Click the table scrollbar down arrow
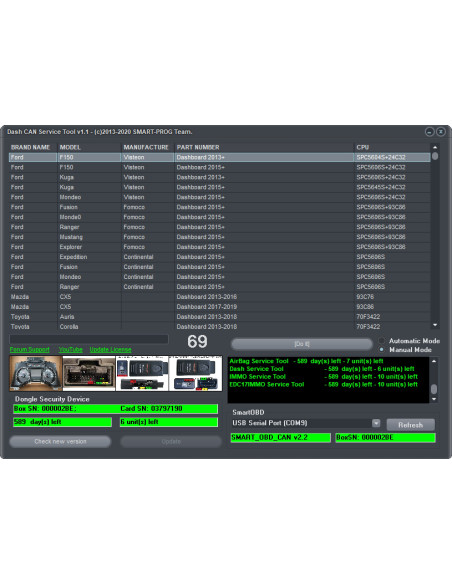 click(x=435, y=325)
